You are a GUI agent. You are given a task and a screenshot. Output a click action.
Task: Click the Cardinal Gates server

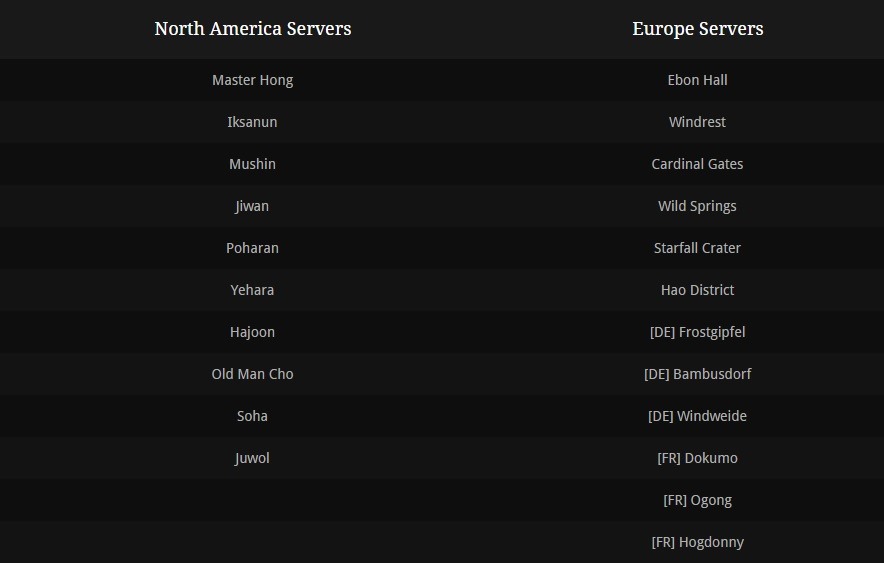[x=697, y=164]
